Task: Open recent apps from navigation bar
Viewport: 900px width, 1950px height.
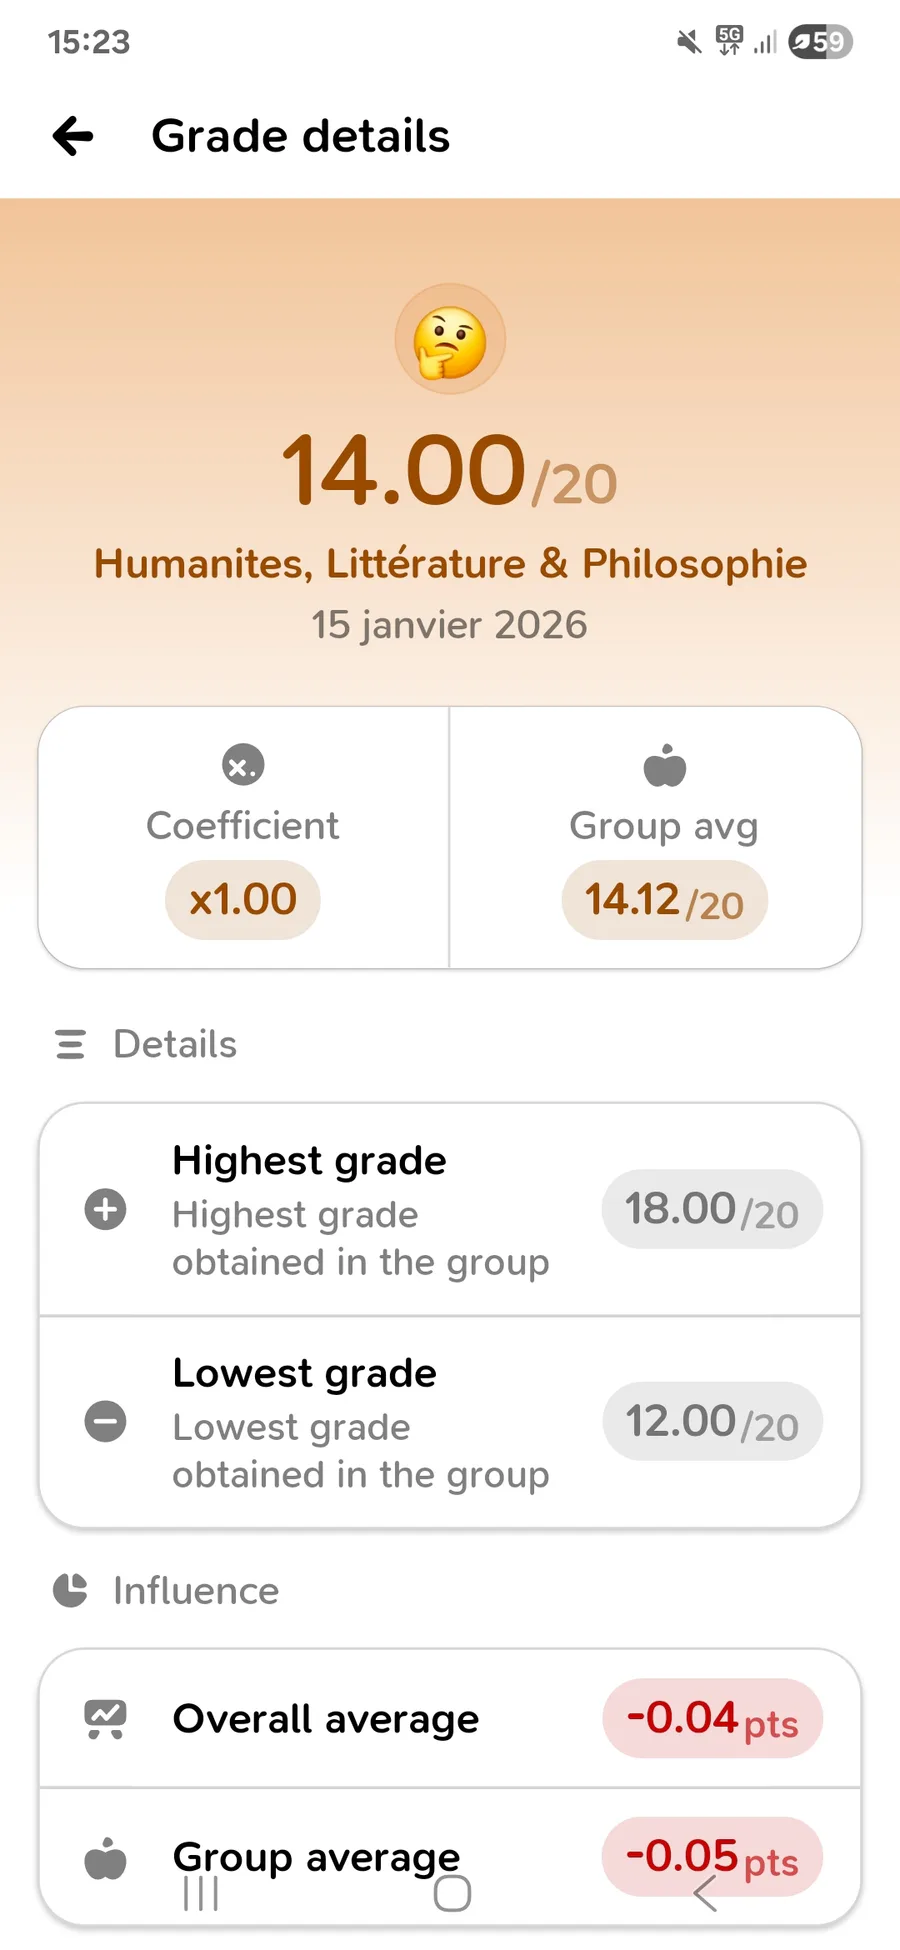Action: click(201, 1893)
